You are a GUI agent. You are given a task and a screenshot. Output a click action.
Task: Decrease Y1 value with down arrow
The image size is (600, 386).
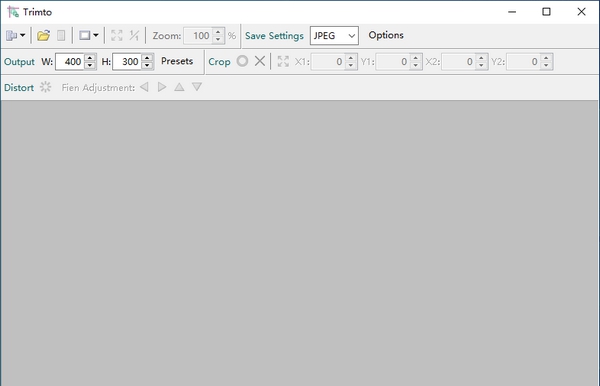(416, 65)
